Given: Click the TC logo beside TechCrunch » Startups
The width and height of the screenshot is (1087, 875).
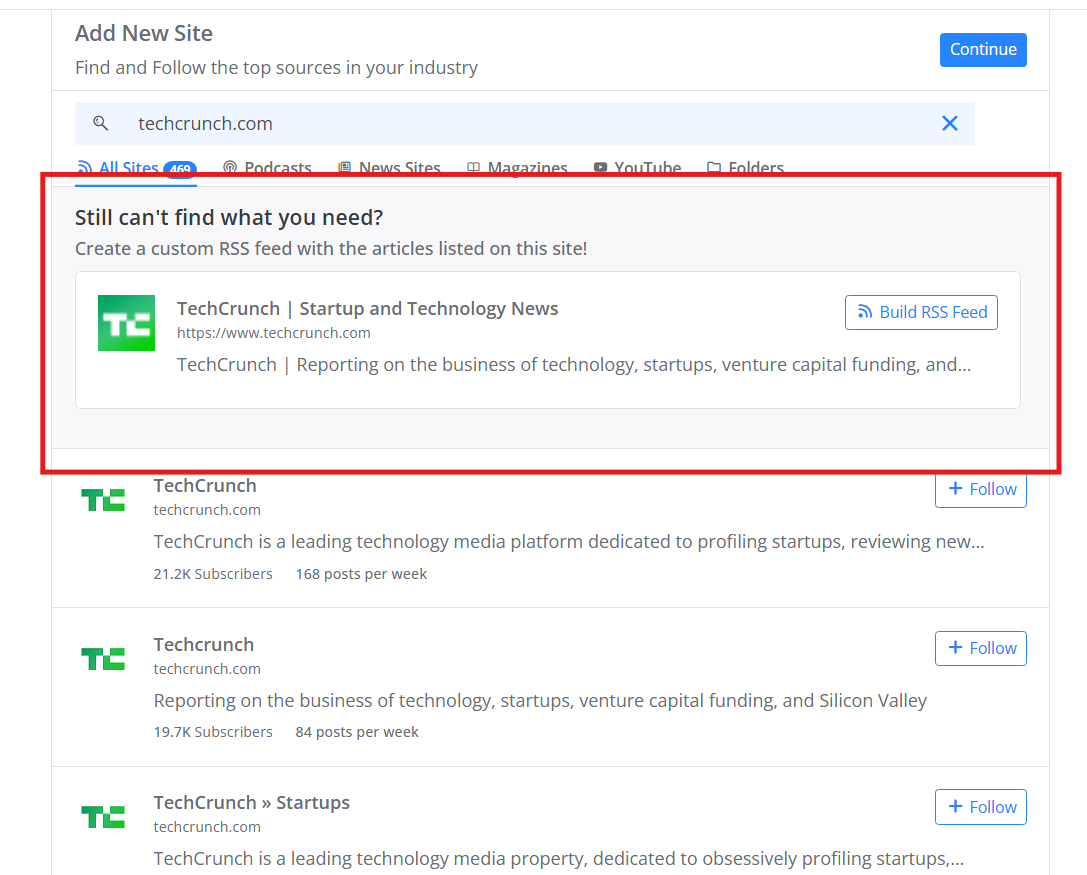Looking at the screenshot, I should (103, 816).
